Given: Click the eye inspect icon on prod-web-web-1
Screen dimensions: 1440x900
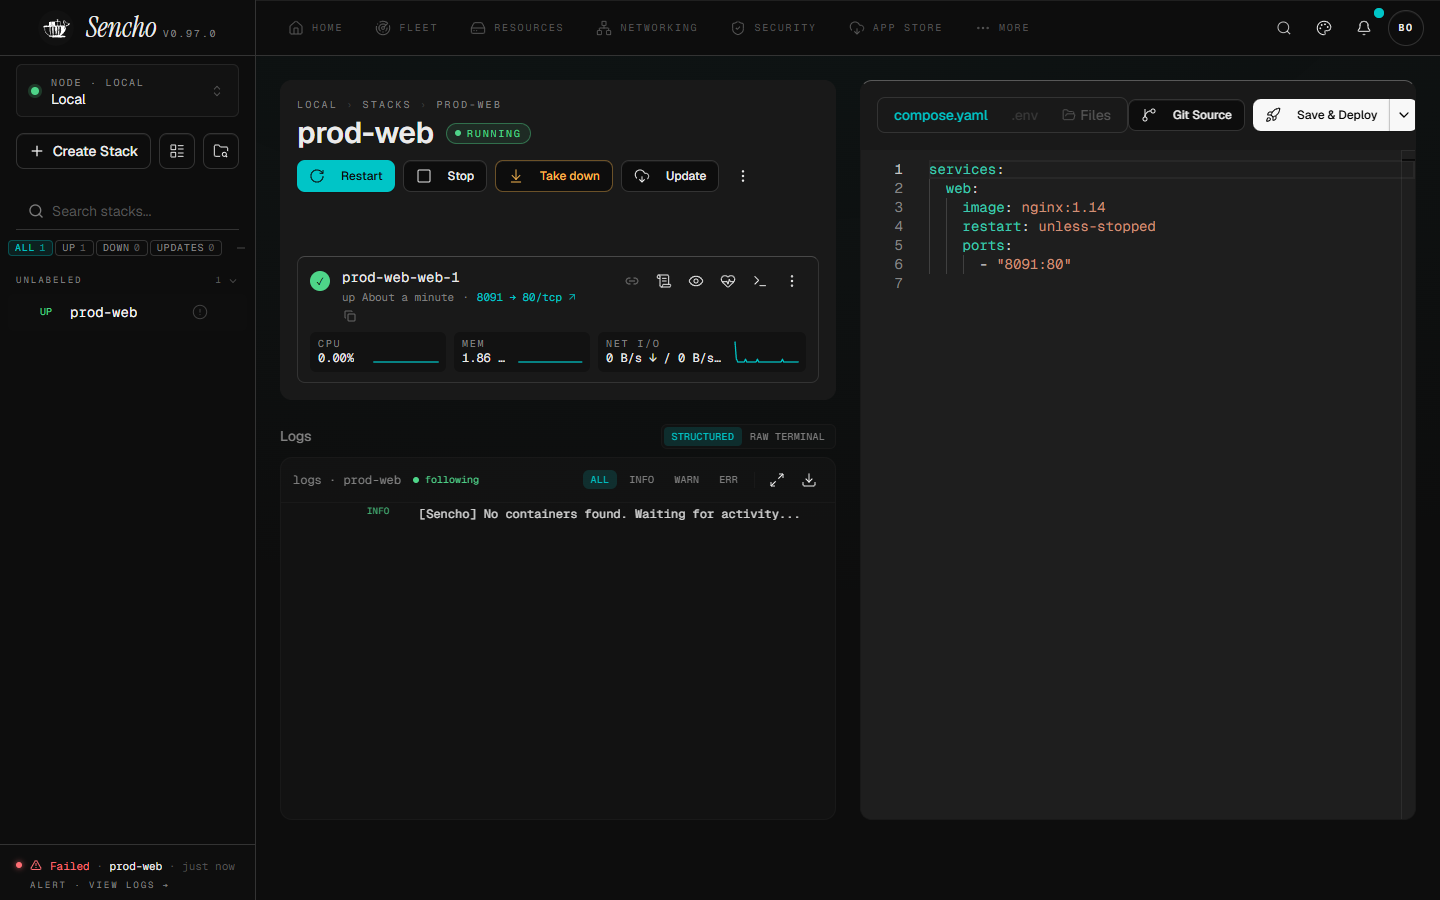Looking at the screenshot, I should [x=696, y=281].
